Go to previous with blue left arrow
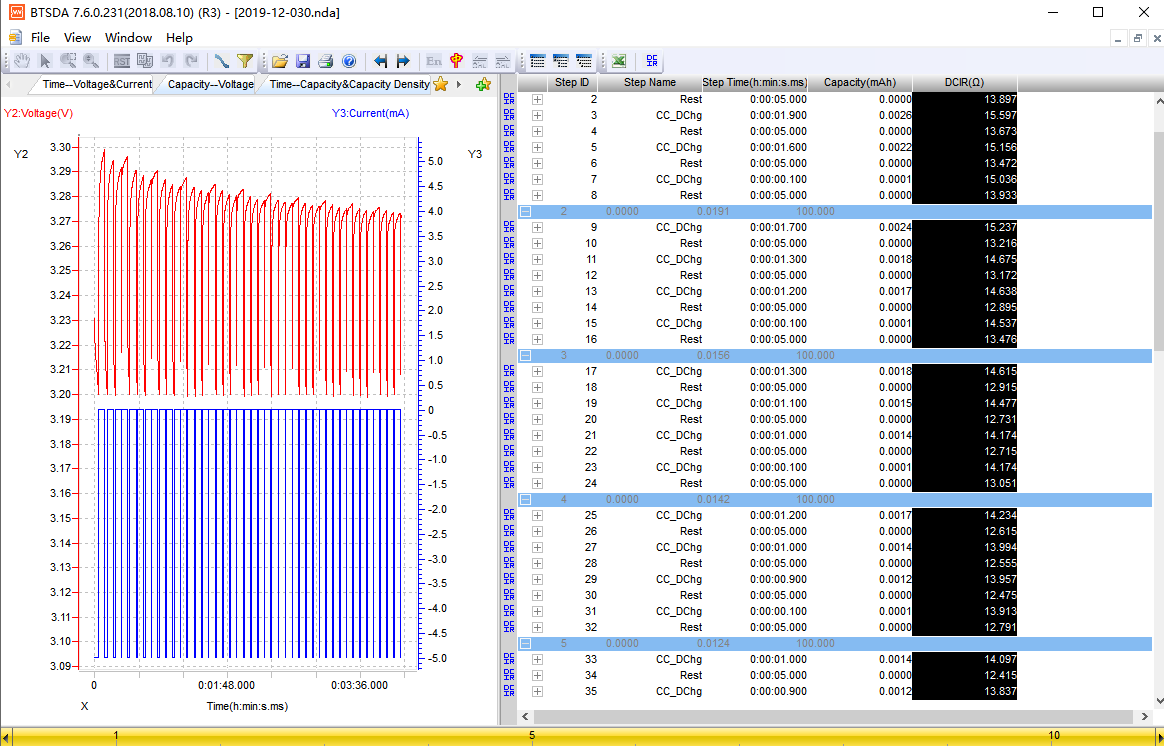The height and width of the screenshot is (746, 1164). coord(380,61)
